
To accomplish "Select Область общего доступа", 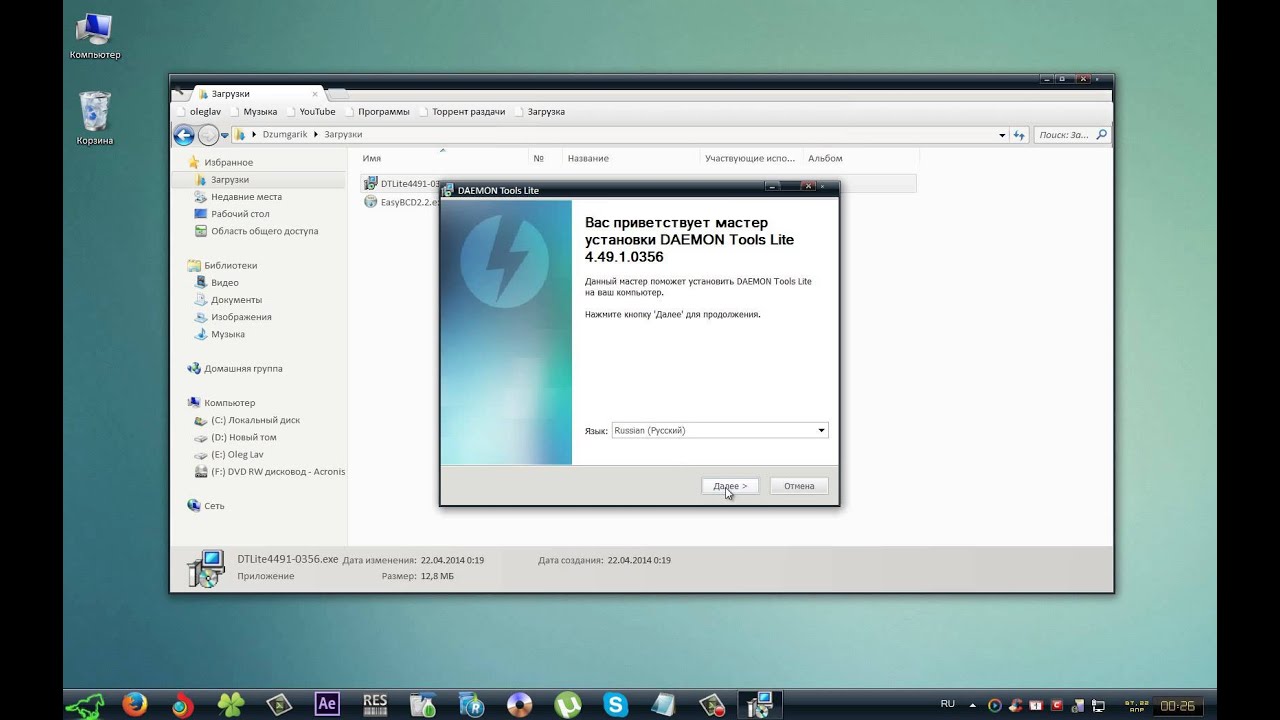I will coord(264,231).
